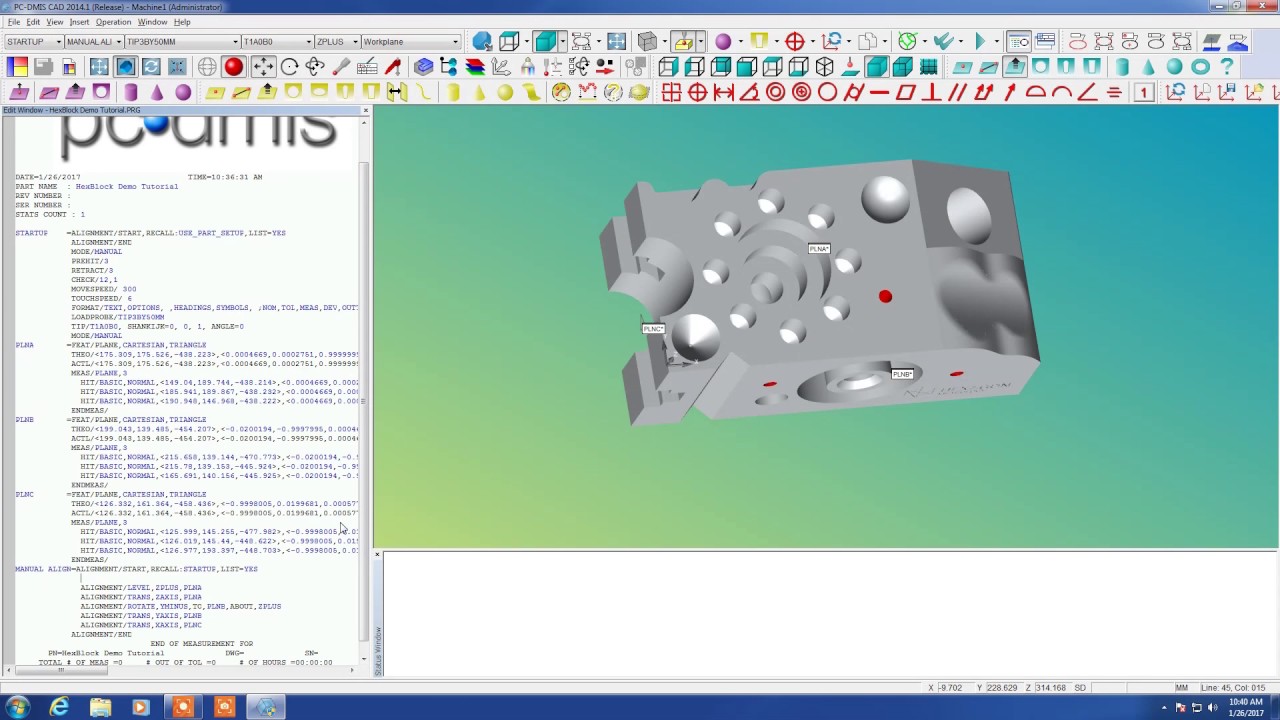Click 'ALIGNMENT/LEVEL,ZPLUS,PLNA' line
Image resolution: width=1280 pixels, height=720 pixels.
pos(141,588)
